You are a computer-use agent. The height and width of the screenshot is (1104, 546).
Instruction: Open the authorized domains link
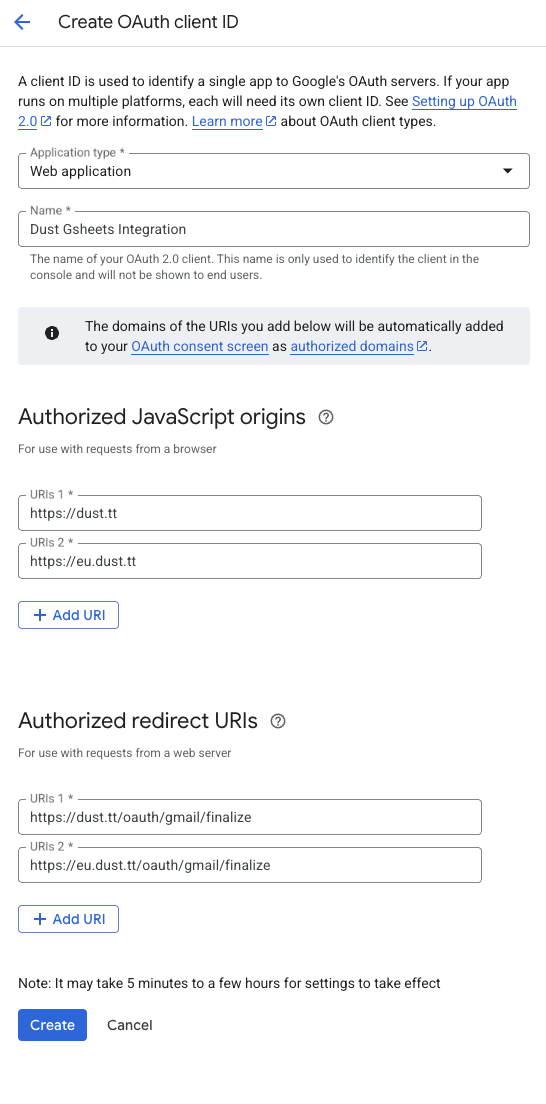coord(352,346)
